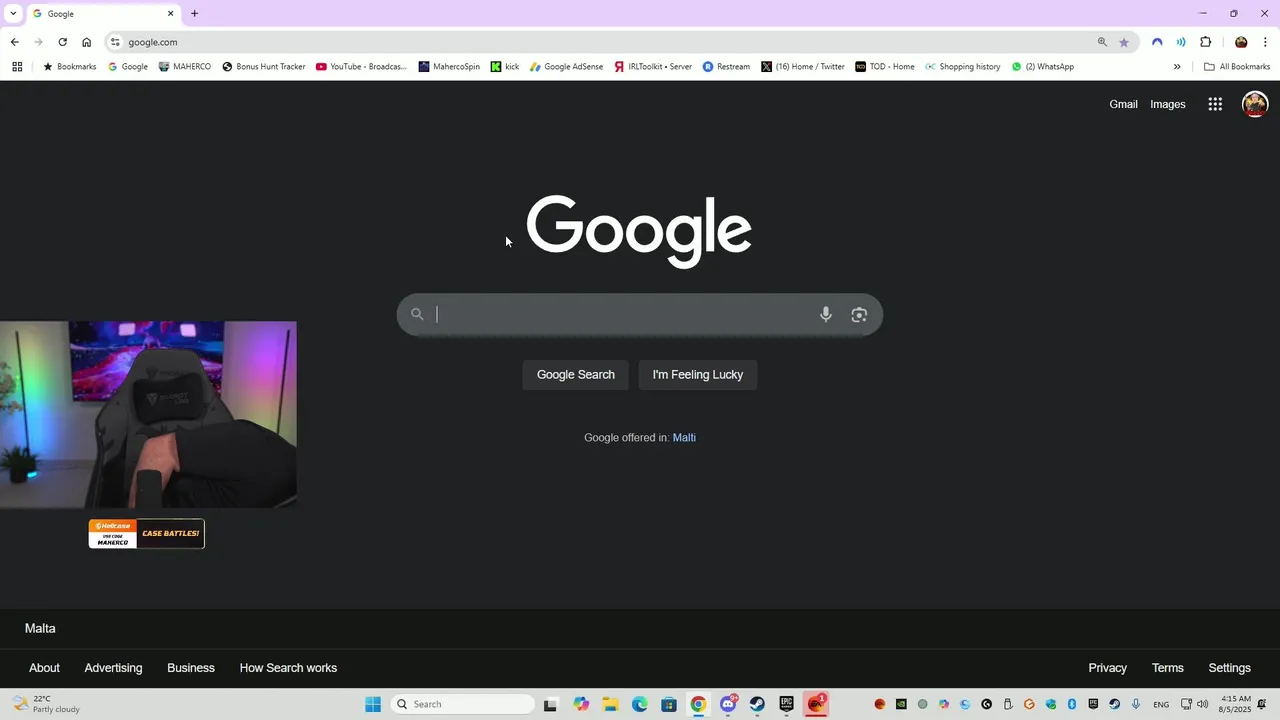Screen dimensions: 1280x720
Task: Open the Google AdSense bookmark
Action: pos(566,67)
